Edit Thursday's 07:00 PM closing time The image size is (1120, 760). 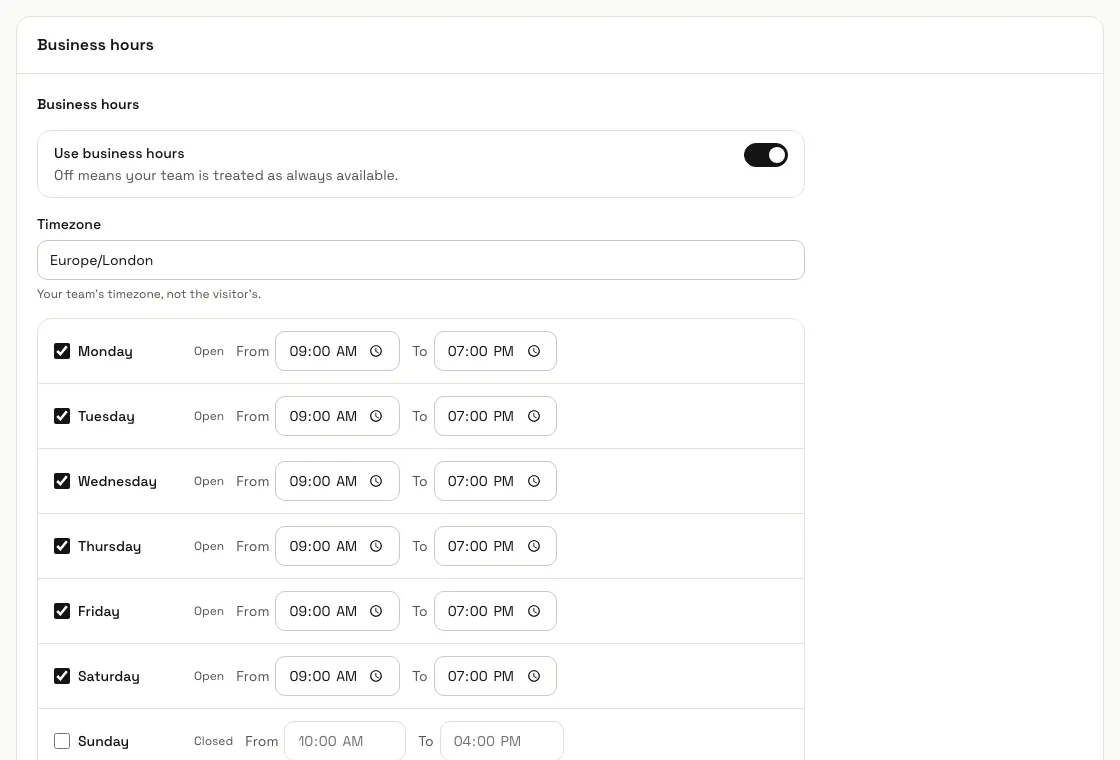pos(495,546)
